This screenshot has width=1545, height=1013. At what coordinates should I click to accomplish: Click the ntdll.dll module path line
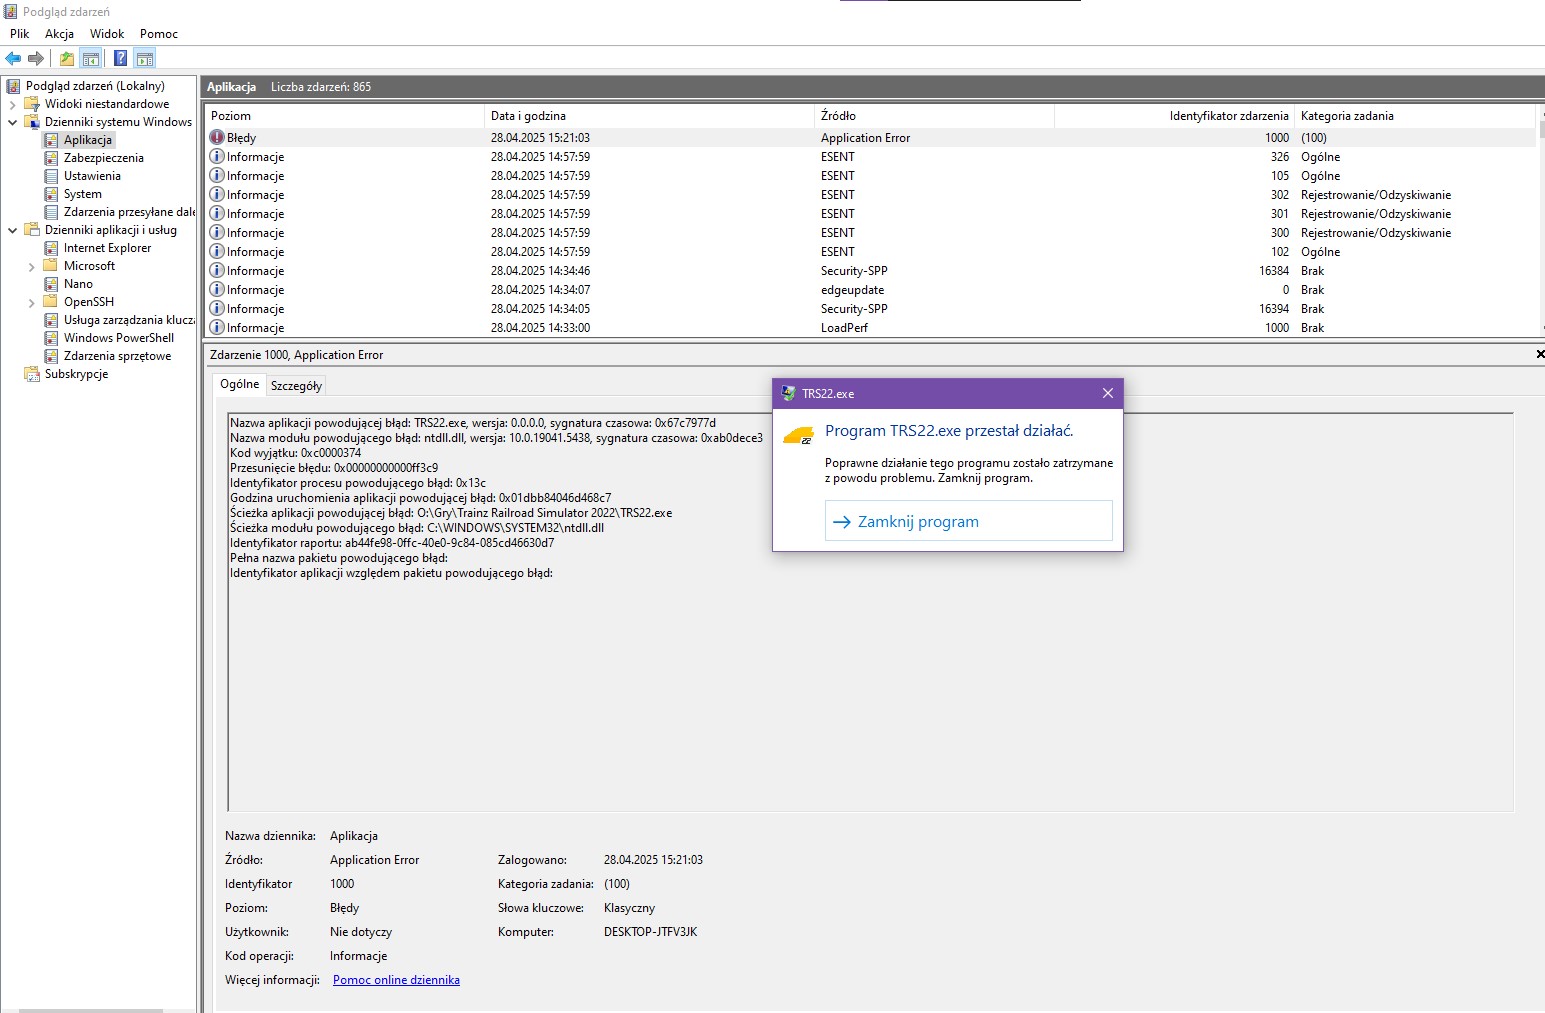click(417, 528)
